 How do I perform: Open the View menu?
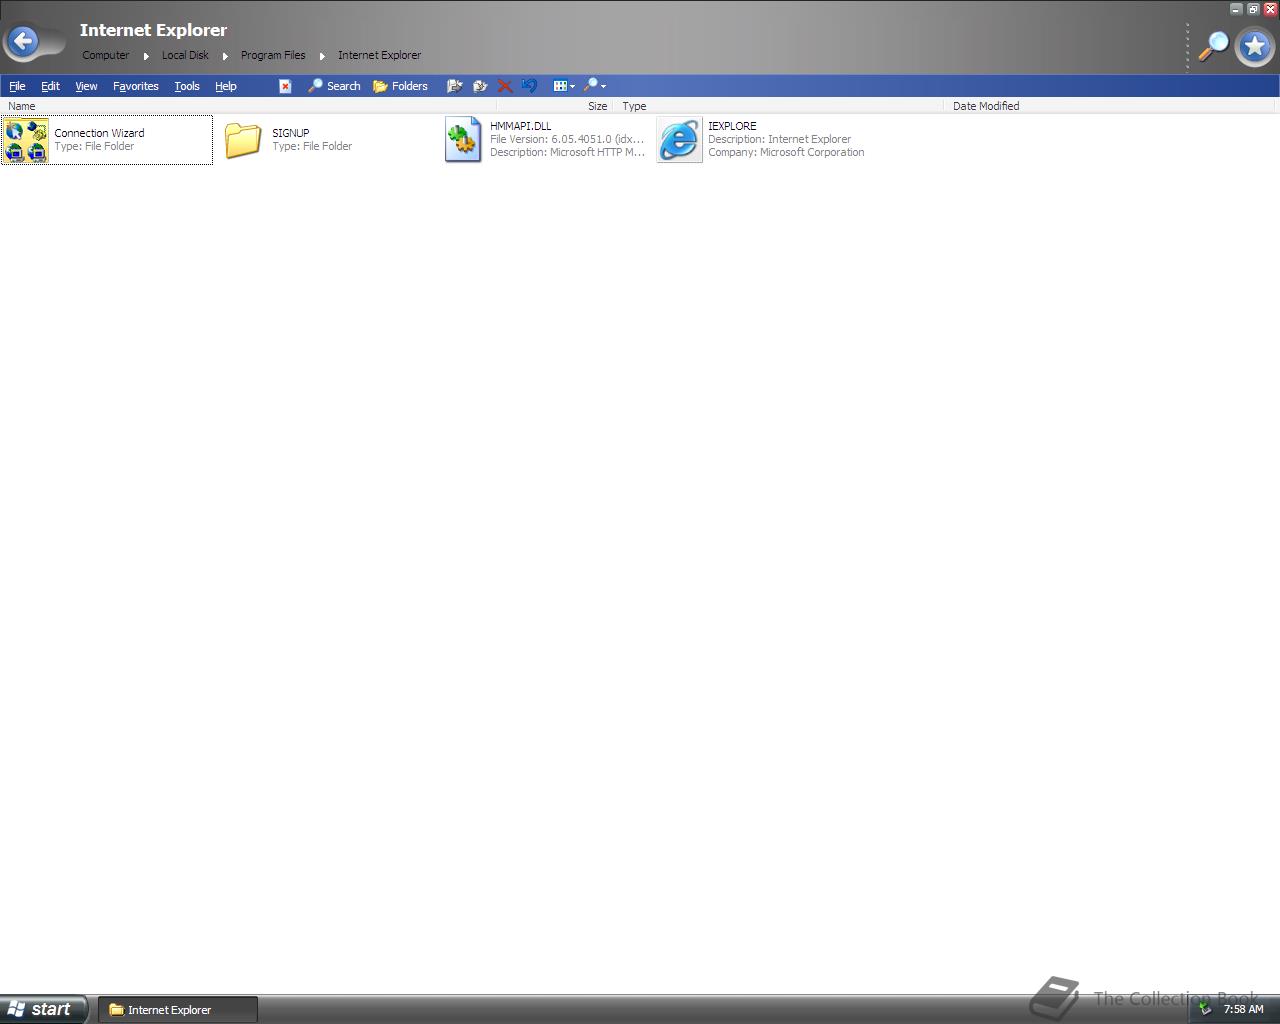pos(86,86)
